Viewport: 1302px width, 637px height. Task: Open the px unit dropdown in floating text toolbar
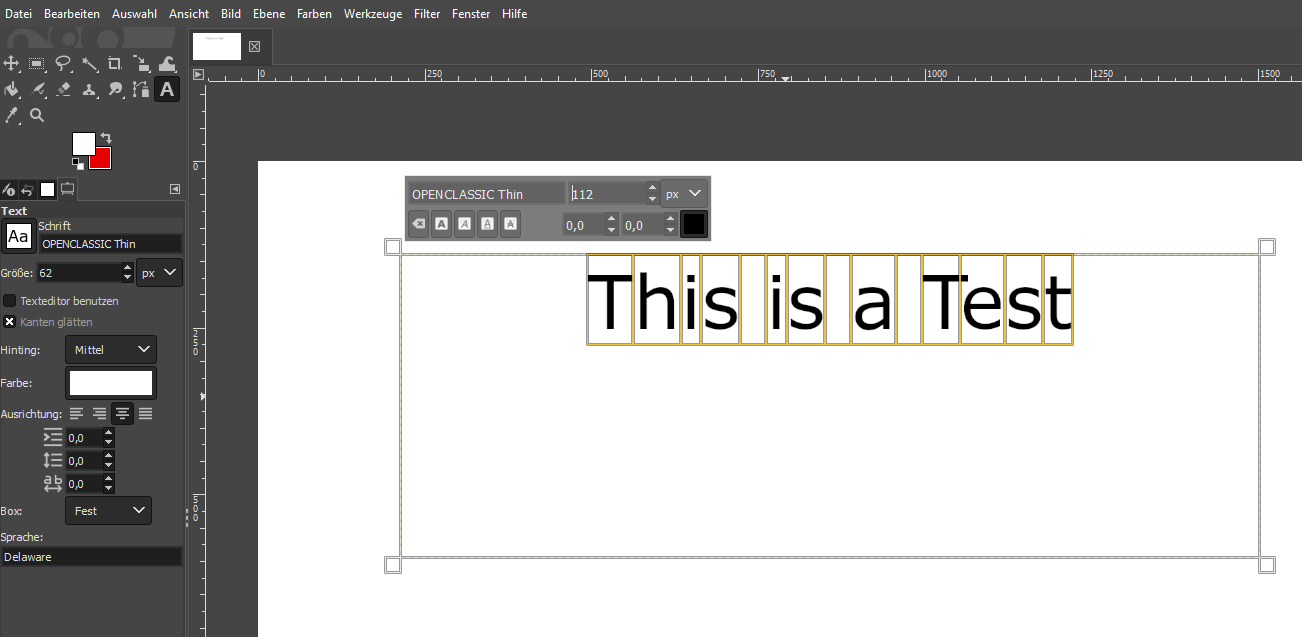[685, 194]
